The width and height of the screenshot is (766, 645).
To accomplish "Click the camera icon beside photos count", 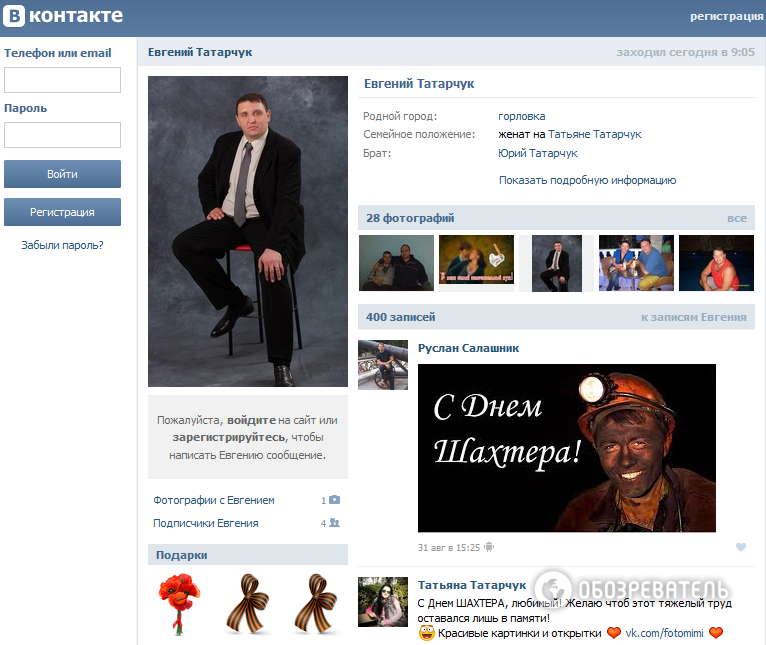I will [x=335, y=500].
